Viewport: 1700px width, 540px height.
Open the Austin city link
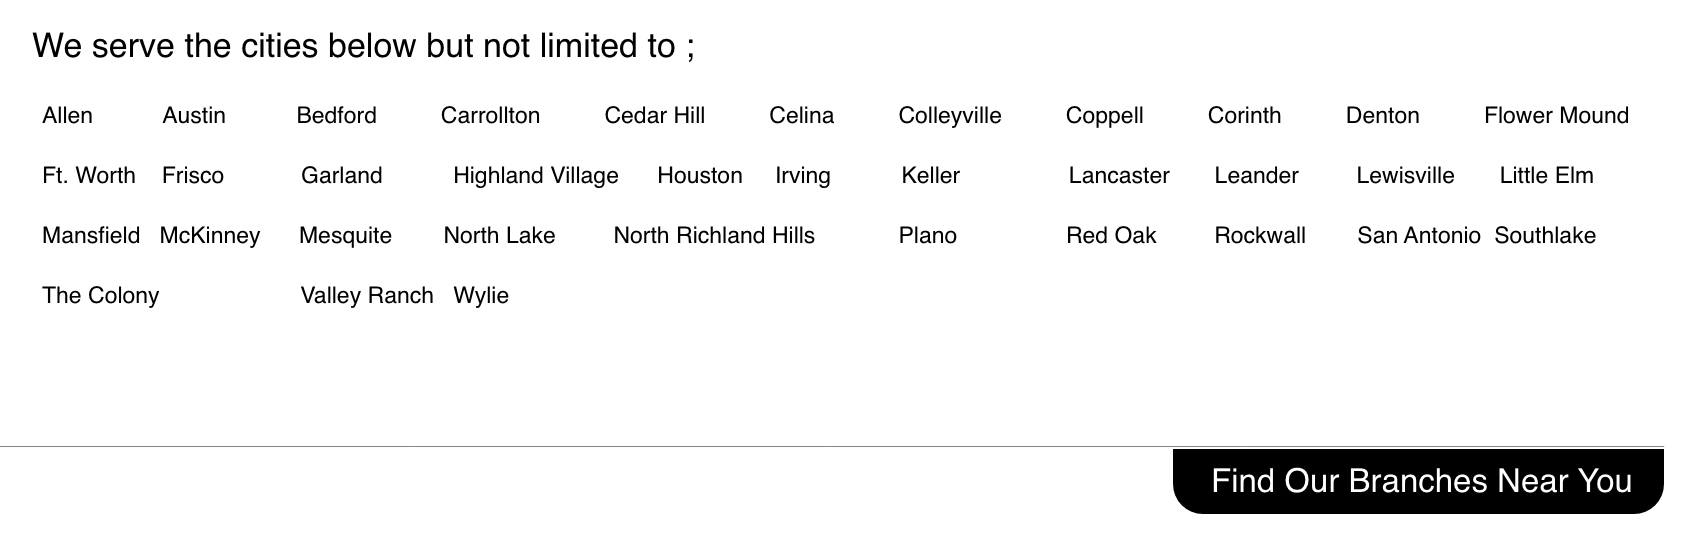pos(194,116)
